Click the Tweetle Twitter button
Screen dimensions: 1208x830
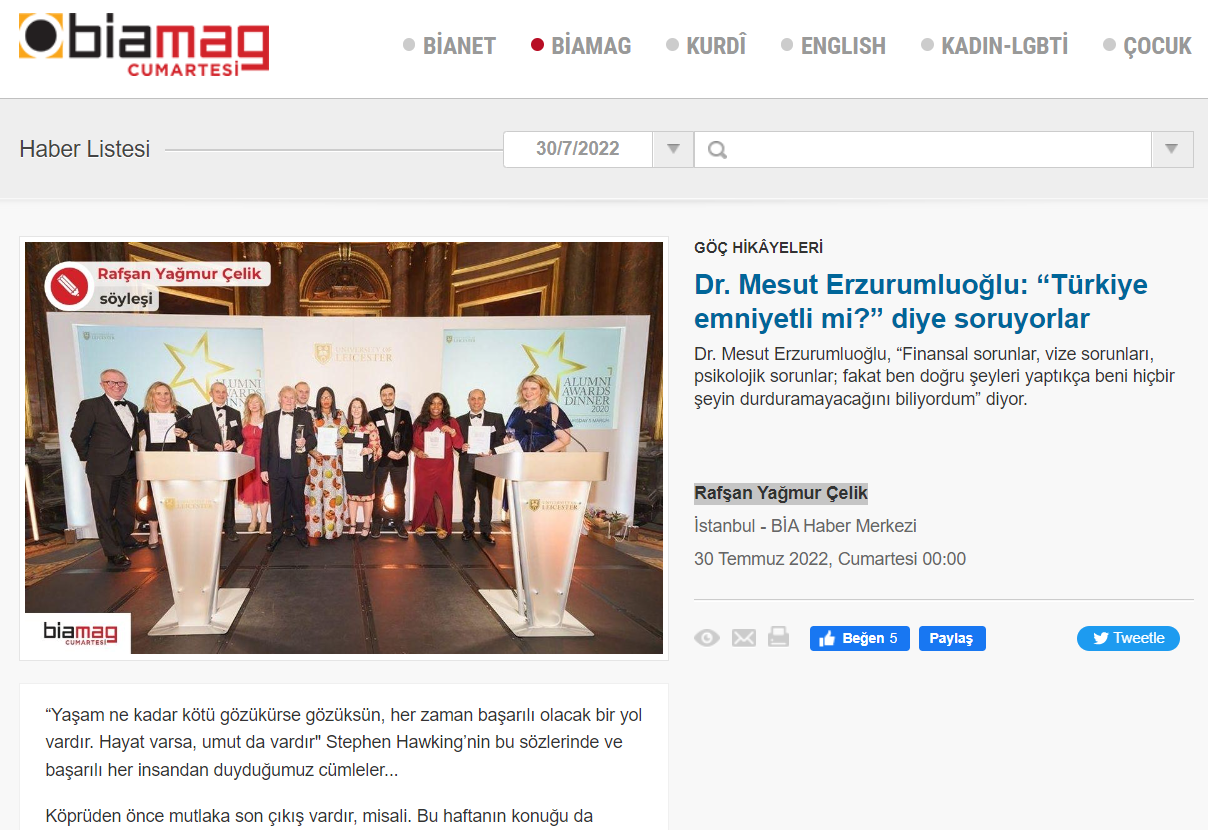pos(1128,638)
